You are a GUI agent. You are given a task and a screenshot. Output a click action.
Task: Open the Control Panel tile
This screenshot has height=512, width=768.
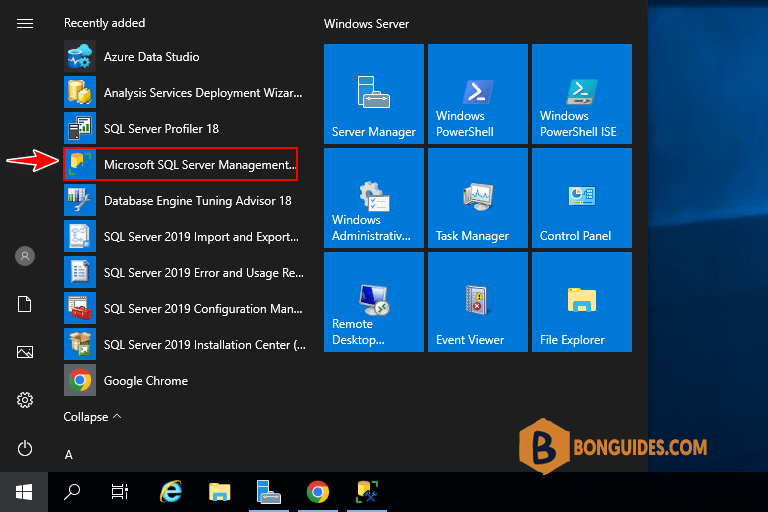coord(582,198)
